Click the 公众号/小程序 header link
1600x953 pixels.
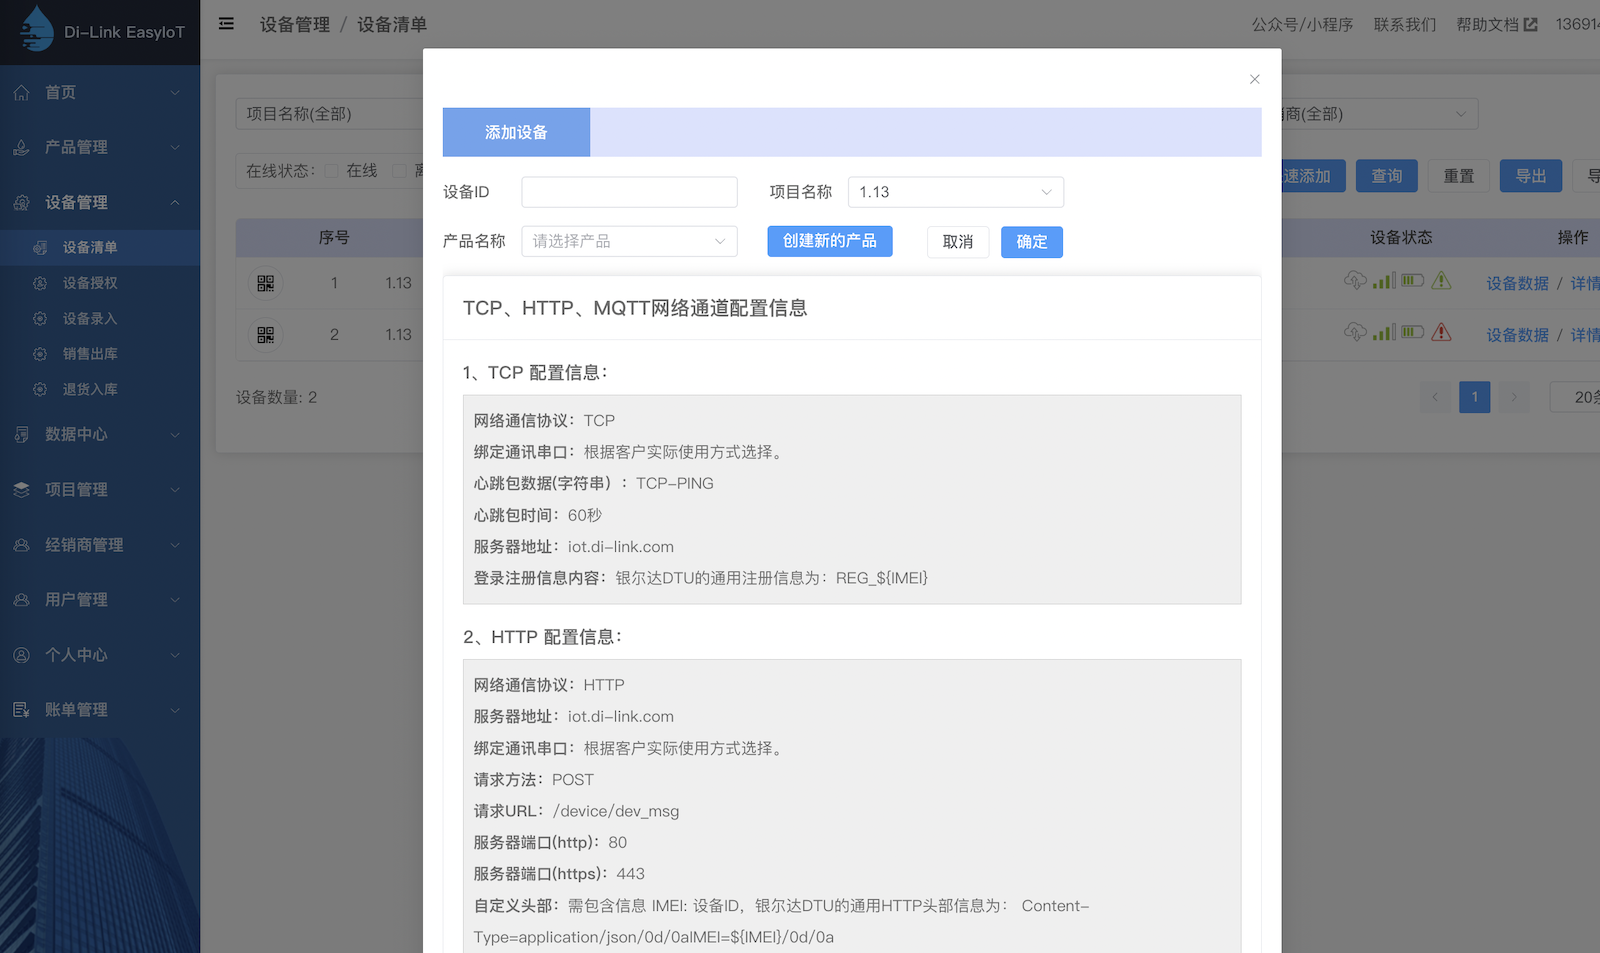point(1302,25)
